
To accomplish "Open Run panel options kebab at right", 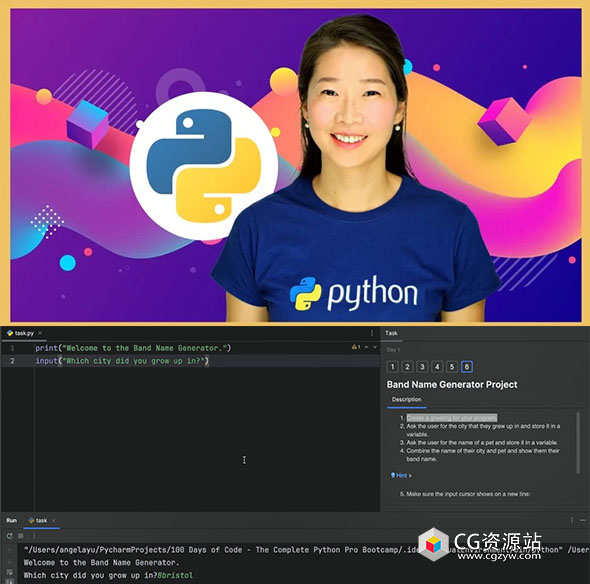I will tap(572, 520).
